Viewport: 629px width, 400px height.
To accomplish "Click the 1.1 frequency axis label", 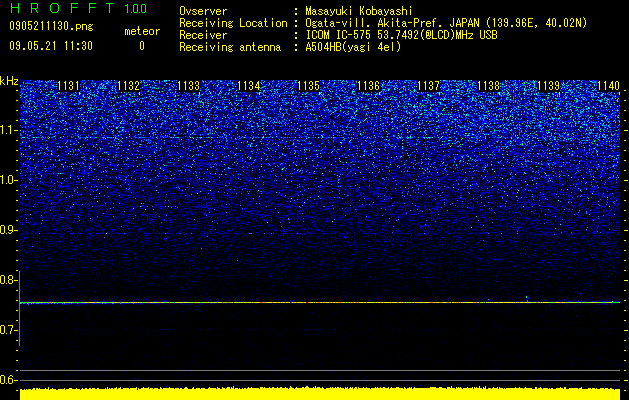I will (x=9, y=130).
